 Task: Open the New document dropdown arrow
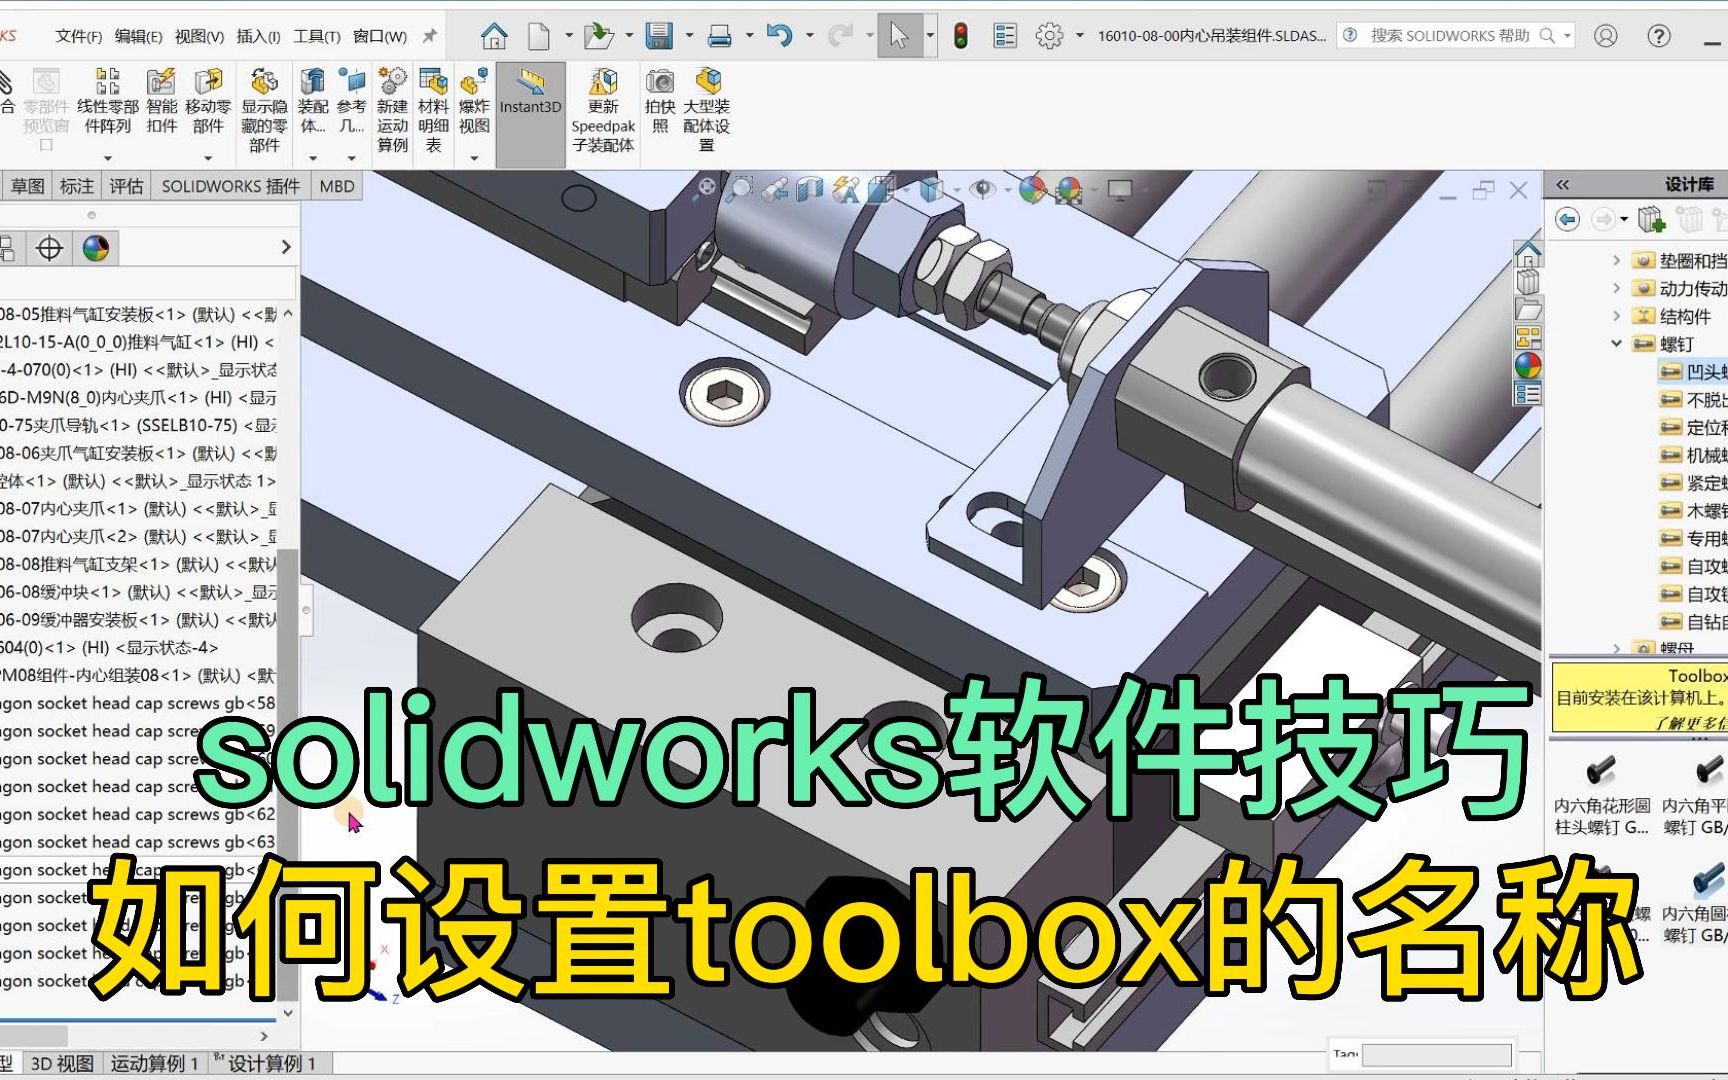point(569,36)
